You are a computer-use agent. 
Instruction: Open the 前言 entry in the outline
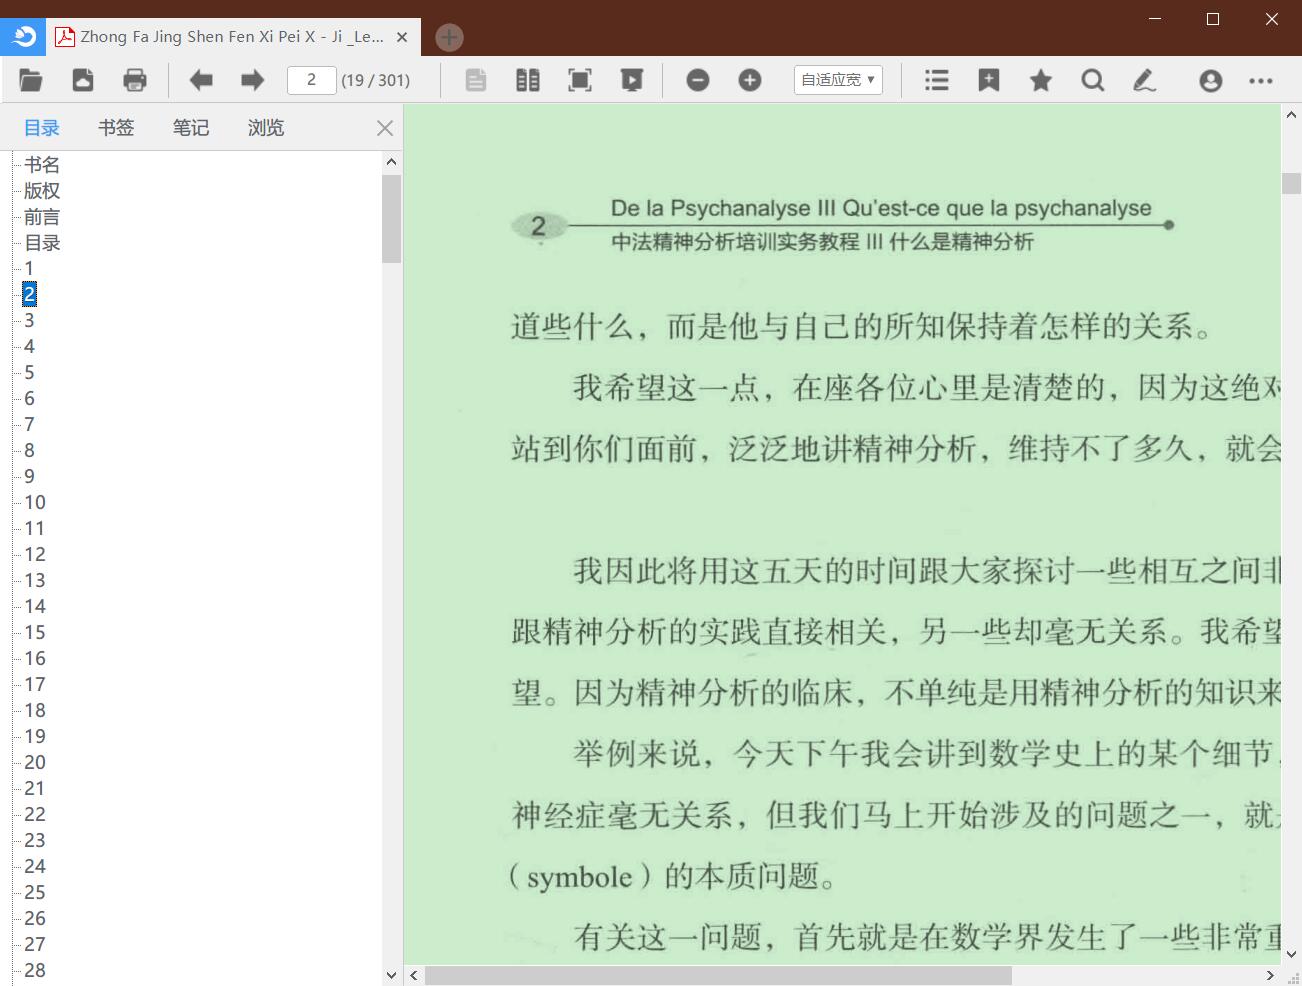point(42,217)
